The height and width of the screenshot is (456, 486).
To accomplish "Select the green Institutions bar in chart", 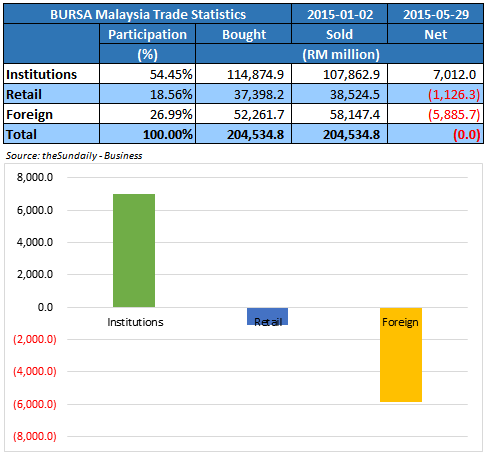I will point(134,250).
